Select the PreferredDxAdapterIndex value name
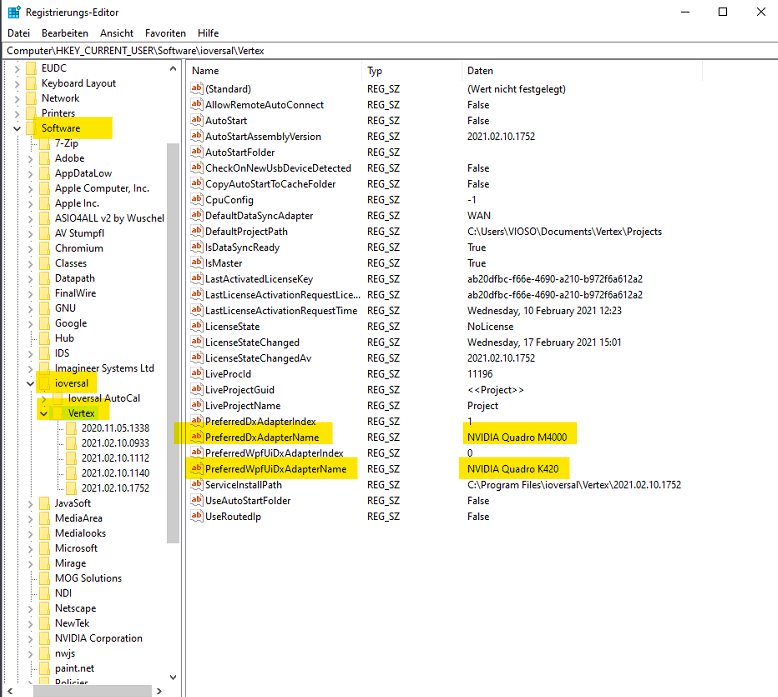 pyautogui.click(x=260, y=421)
